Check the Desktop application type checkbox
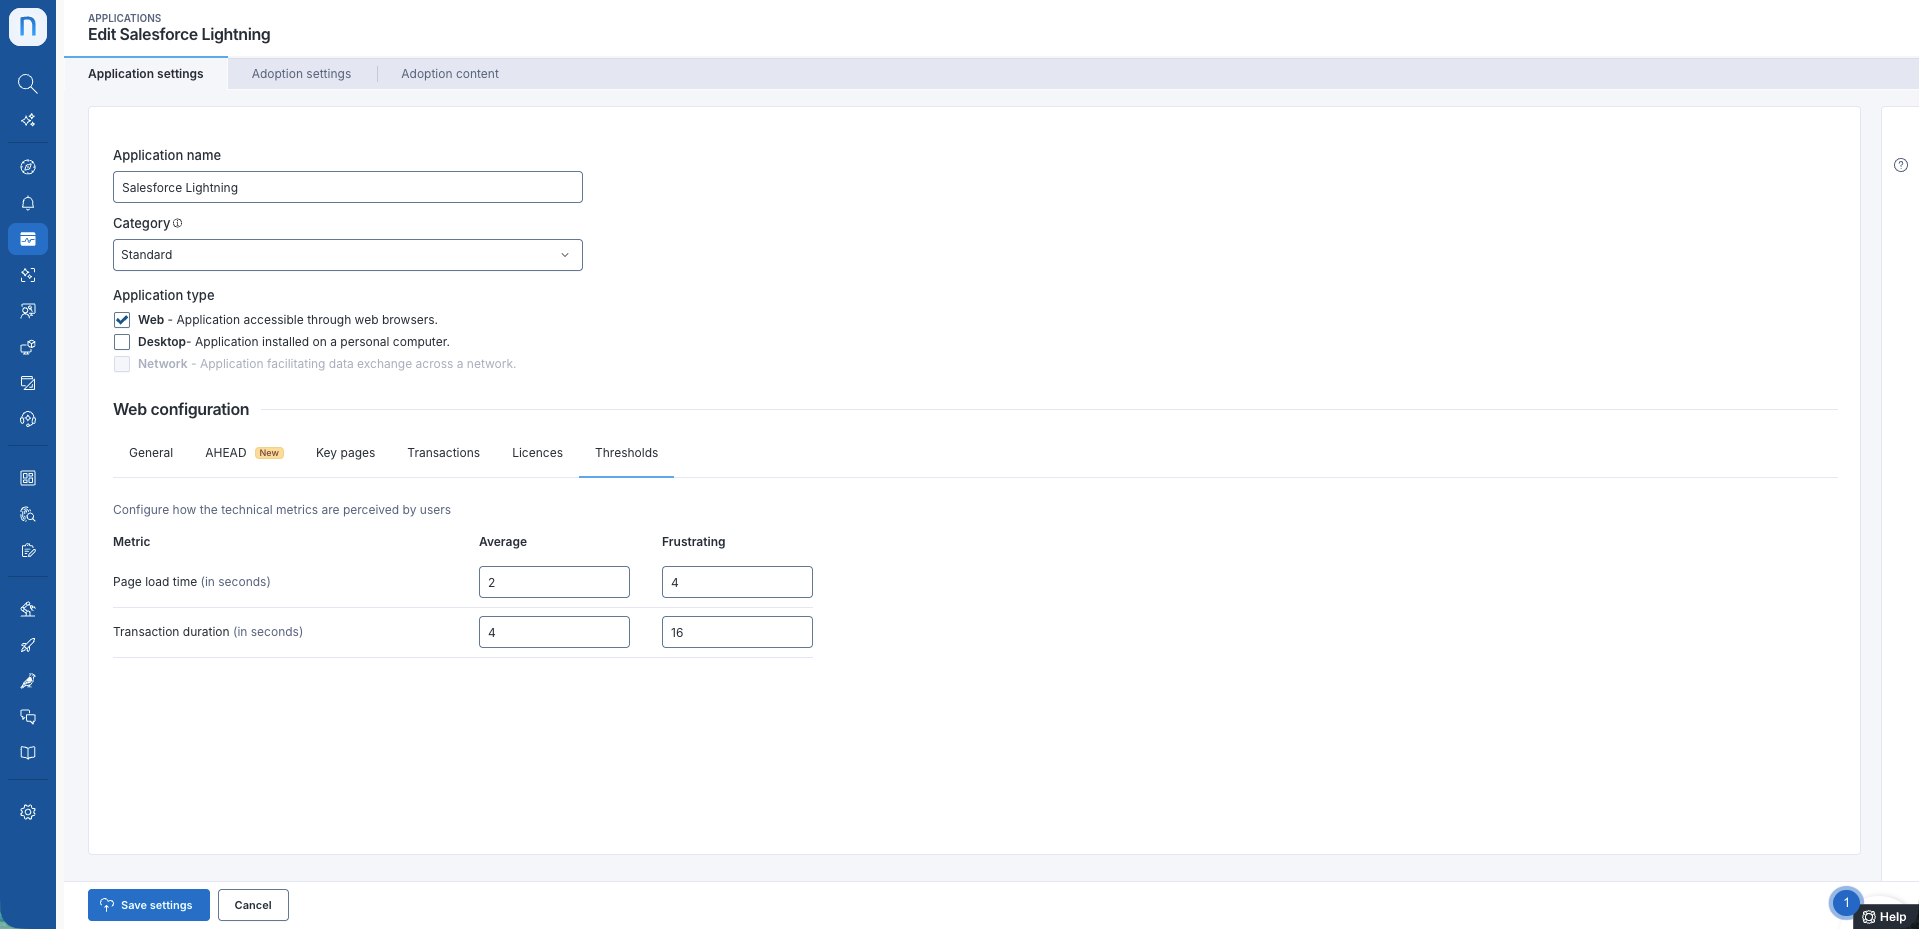This screenshot has height=929, width=1919. 122,342
